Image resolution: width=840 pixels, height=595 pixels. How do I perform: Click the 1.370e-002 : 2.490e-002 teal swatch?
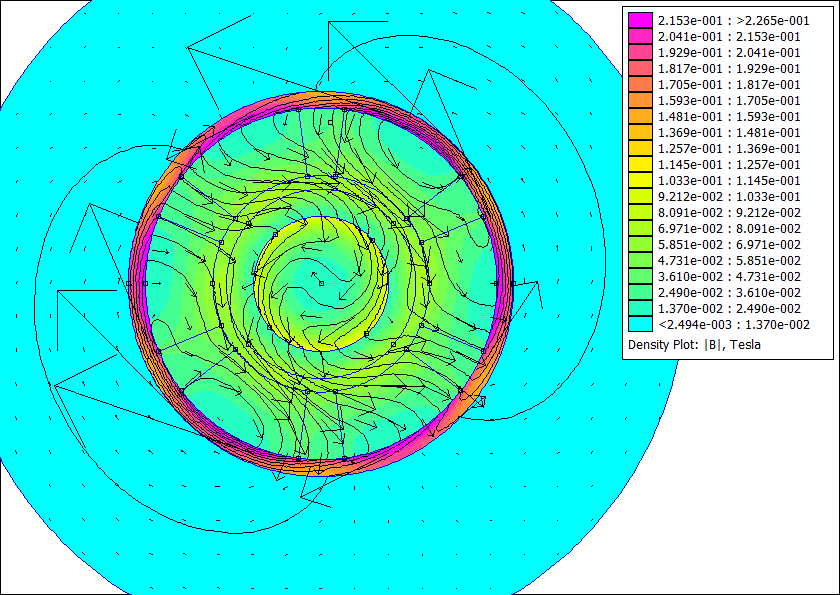pos(640,308)
